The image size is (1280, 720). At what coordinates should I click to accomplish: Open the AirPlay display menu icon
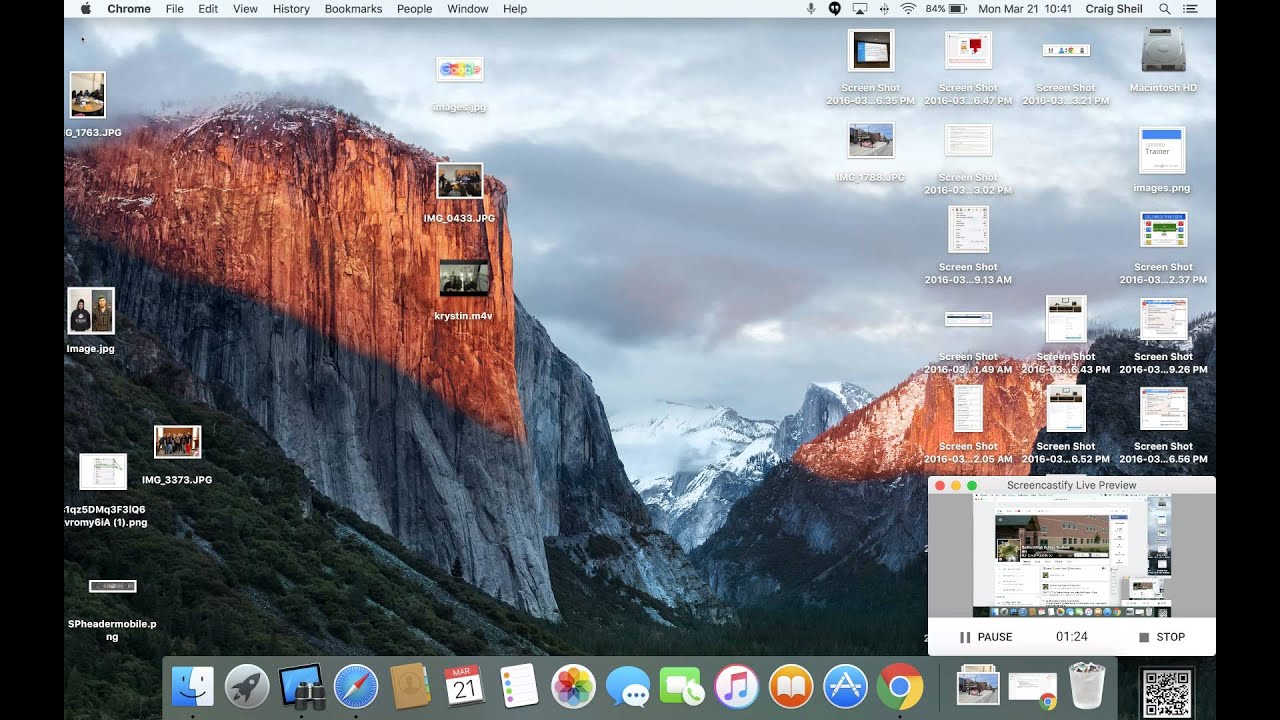pos(860,9)
